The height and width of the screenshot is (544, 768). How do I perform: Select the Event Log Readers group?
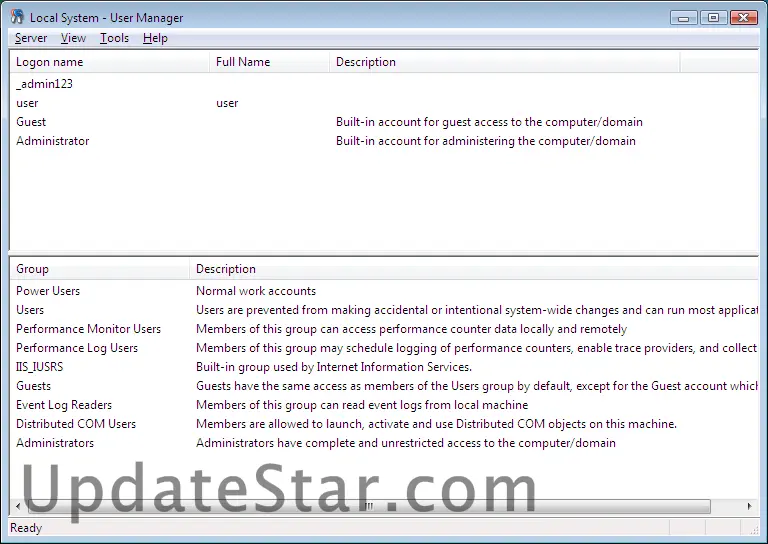pyautogui.click(x=64, y=405)
